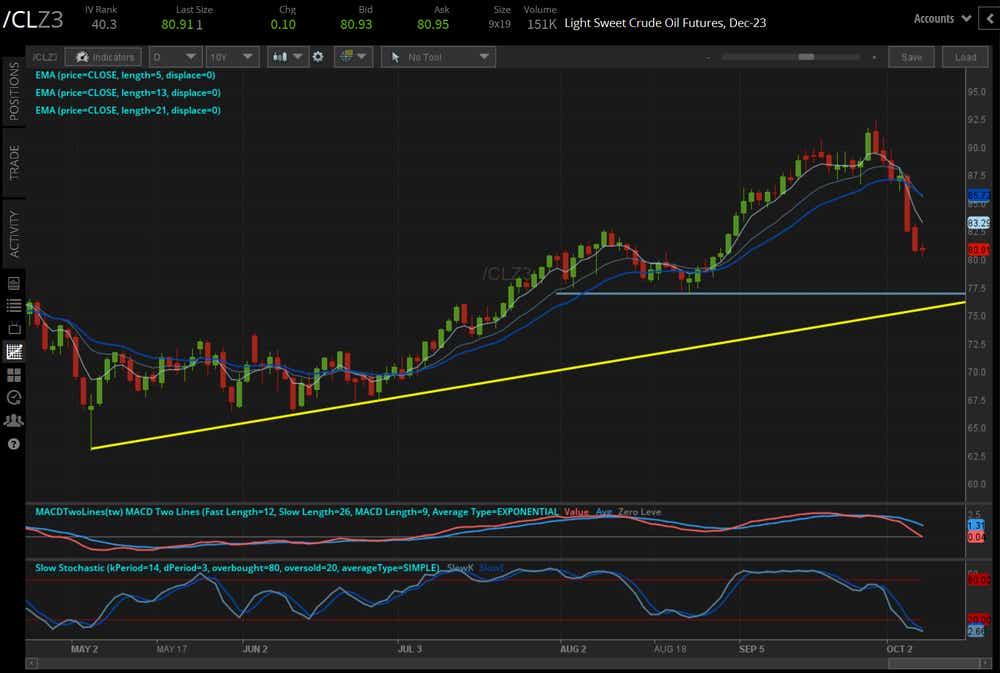Click the Light Sweet Crude Oil Futures description
Image resolution: width=1000 pixels, height=673 pixels.
pyautogui.click(x=665, y=23)
